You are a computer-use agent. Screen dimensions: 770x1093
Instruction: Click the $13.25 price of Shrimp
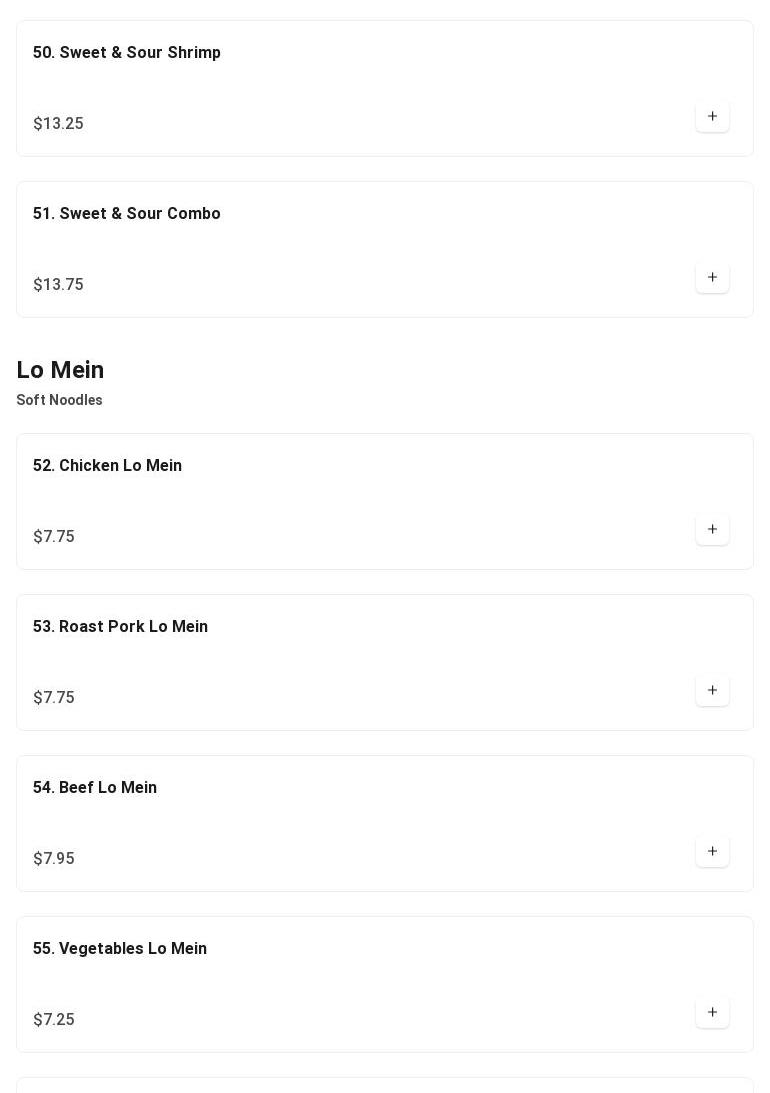(58, 124)
